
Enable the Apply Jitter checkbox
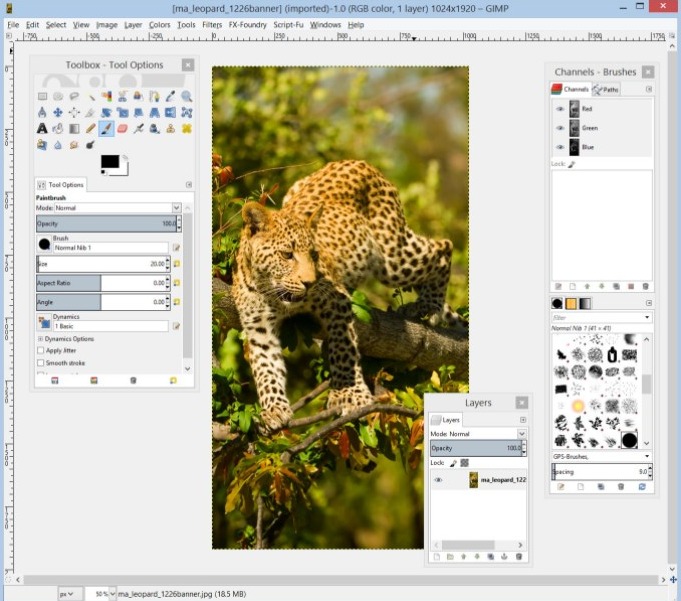point(41,350)
